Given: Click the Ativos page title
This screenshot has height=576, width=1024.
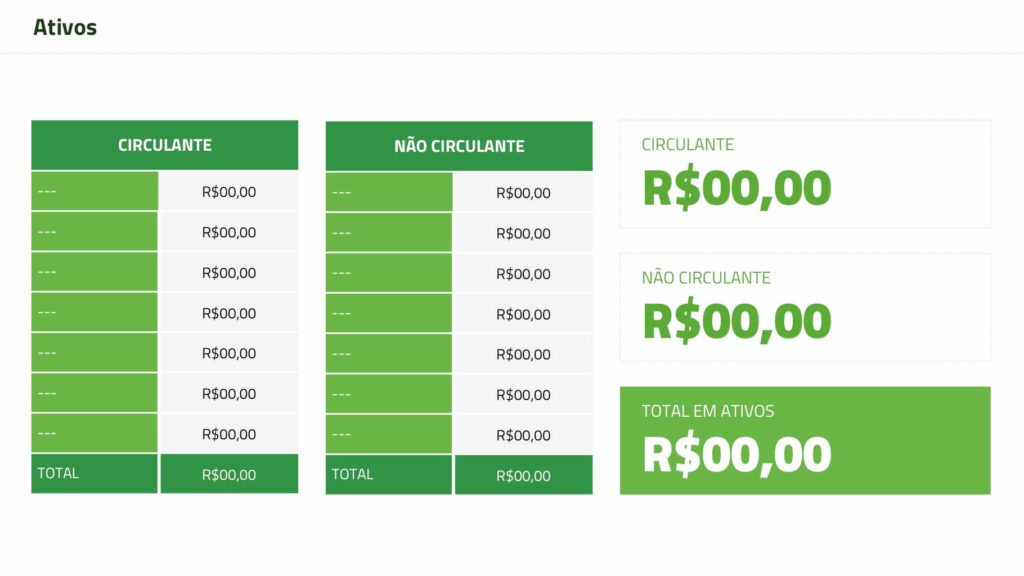Looking at the screenshot, I should [x=65, y=27].
